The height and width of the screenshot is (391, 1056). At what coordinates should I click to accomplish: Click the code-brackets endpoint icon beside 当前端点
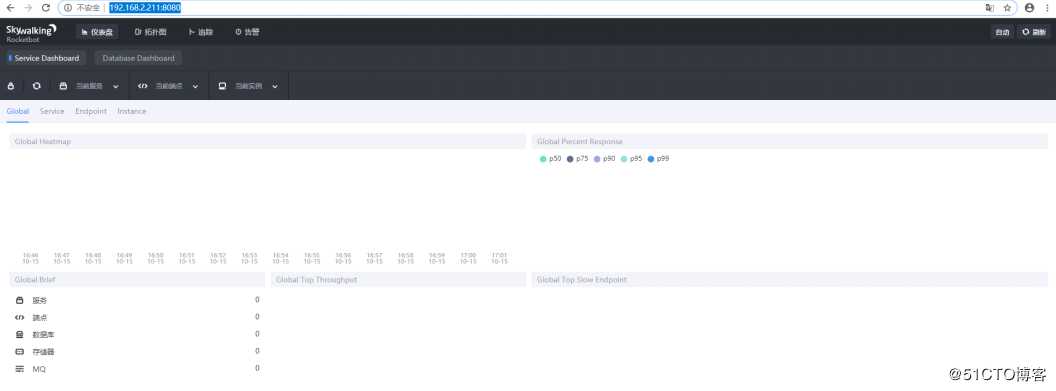(142, 86)
